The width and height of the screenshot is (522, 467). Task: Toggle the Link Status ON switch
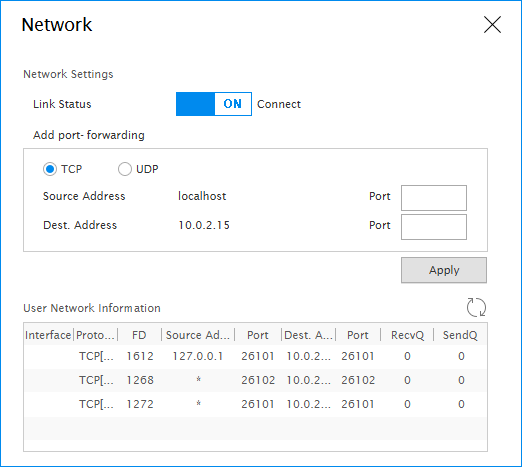214,104
